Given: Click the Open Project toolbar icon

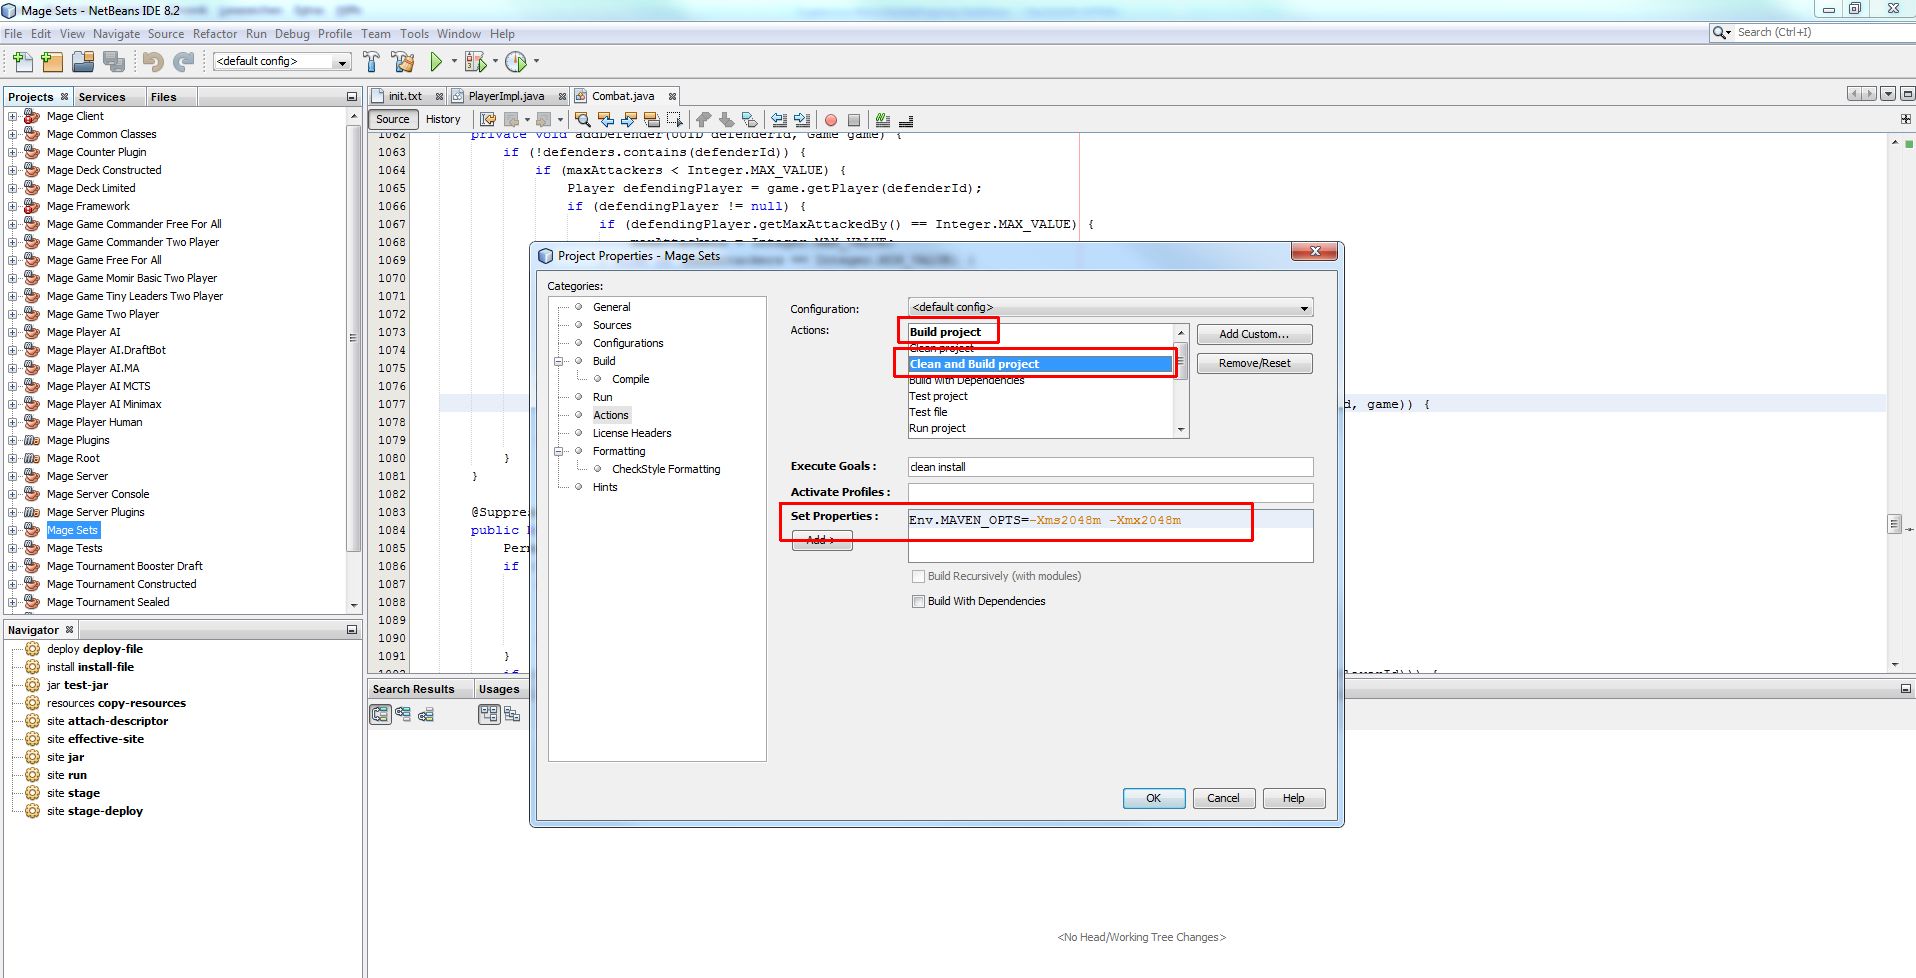Looking at the screenshot, I should point(83,62).
